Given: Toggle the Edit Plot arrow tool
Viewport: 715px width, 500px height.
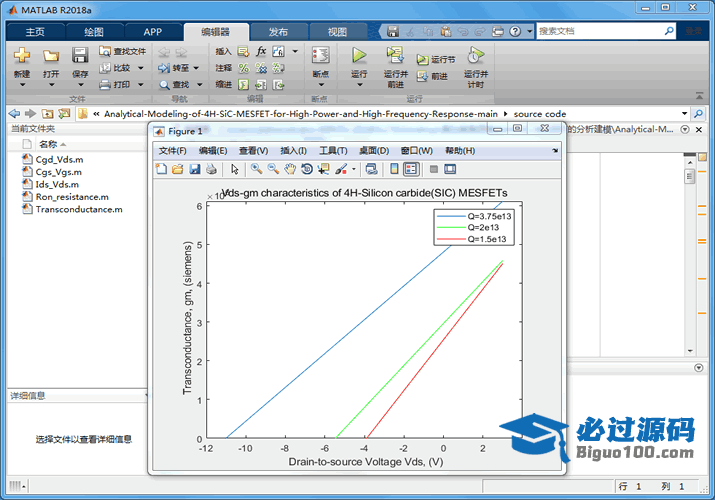Looking at the screenshot, I should [x=235, y=169].
